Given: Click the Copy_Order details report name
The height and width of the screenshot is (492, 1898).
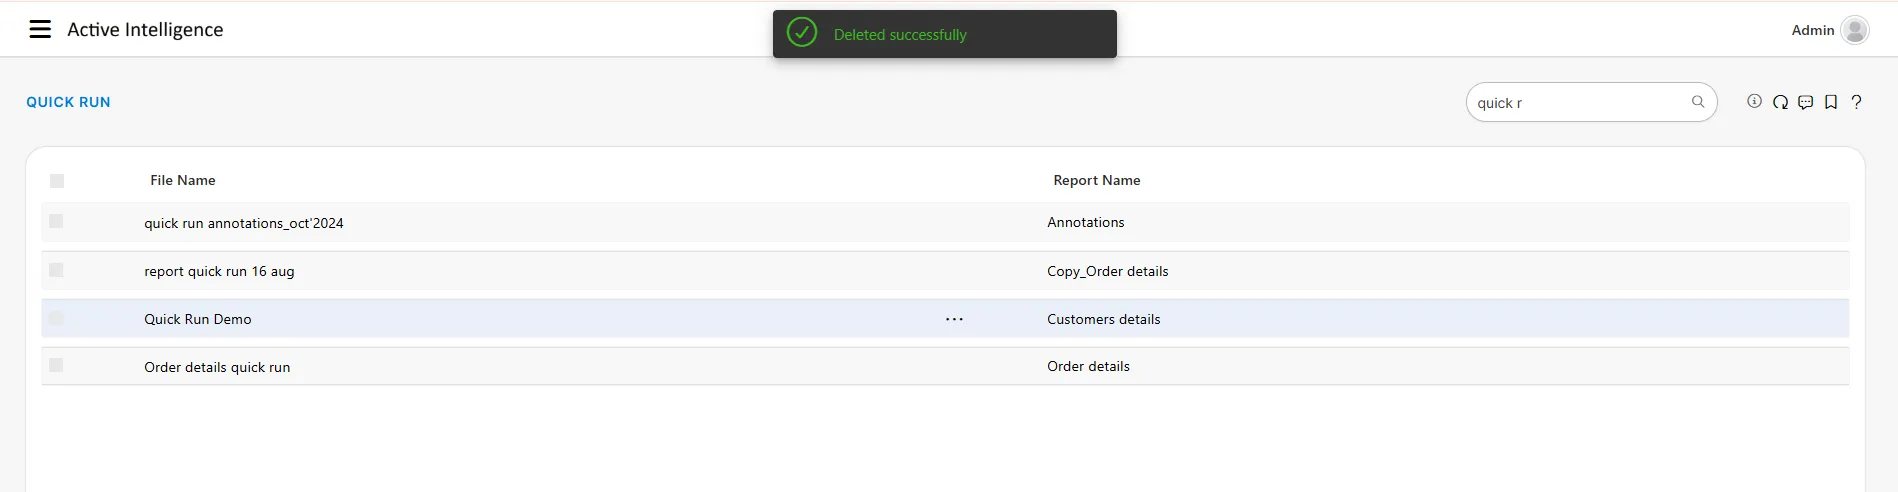Looking at the screenshot, I should (x=1107, y=271).
